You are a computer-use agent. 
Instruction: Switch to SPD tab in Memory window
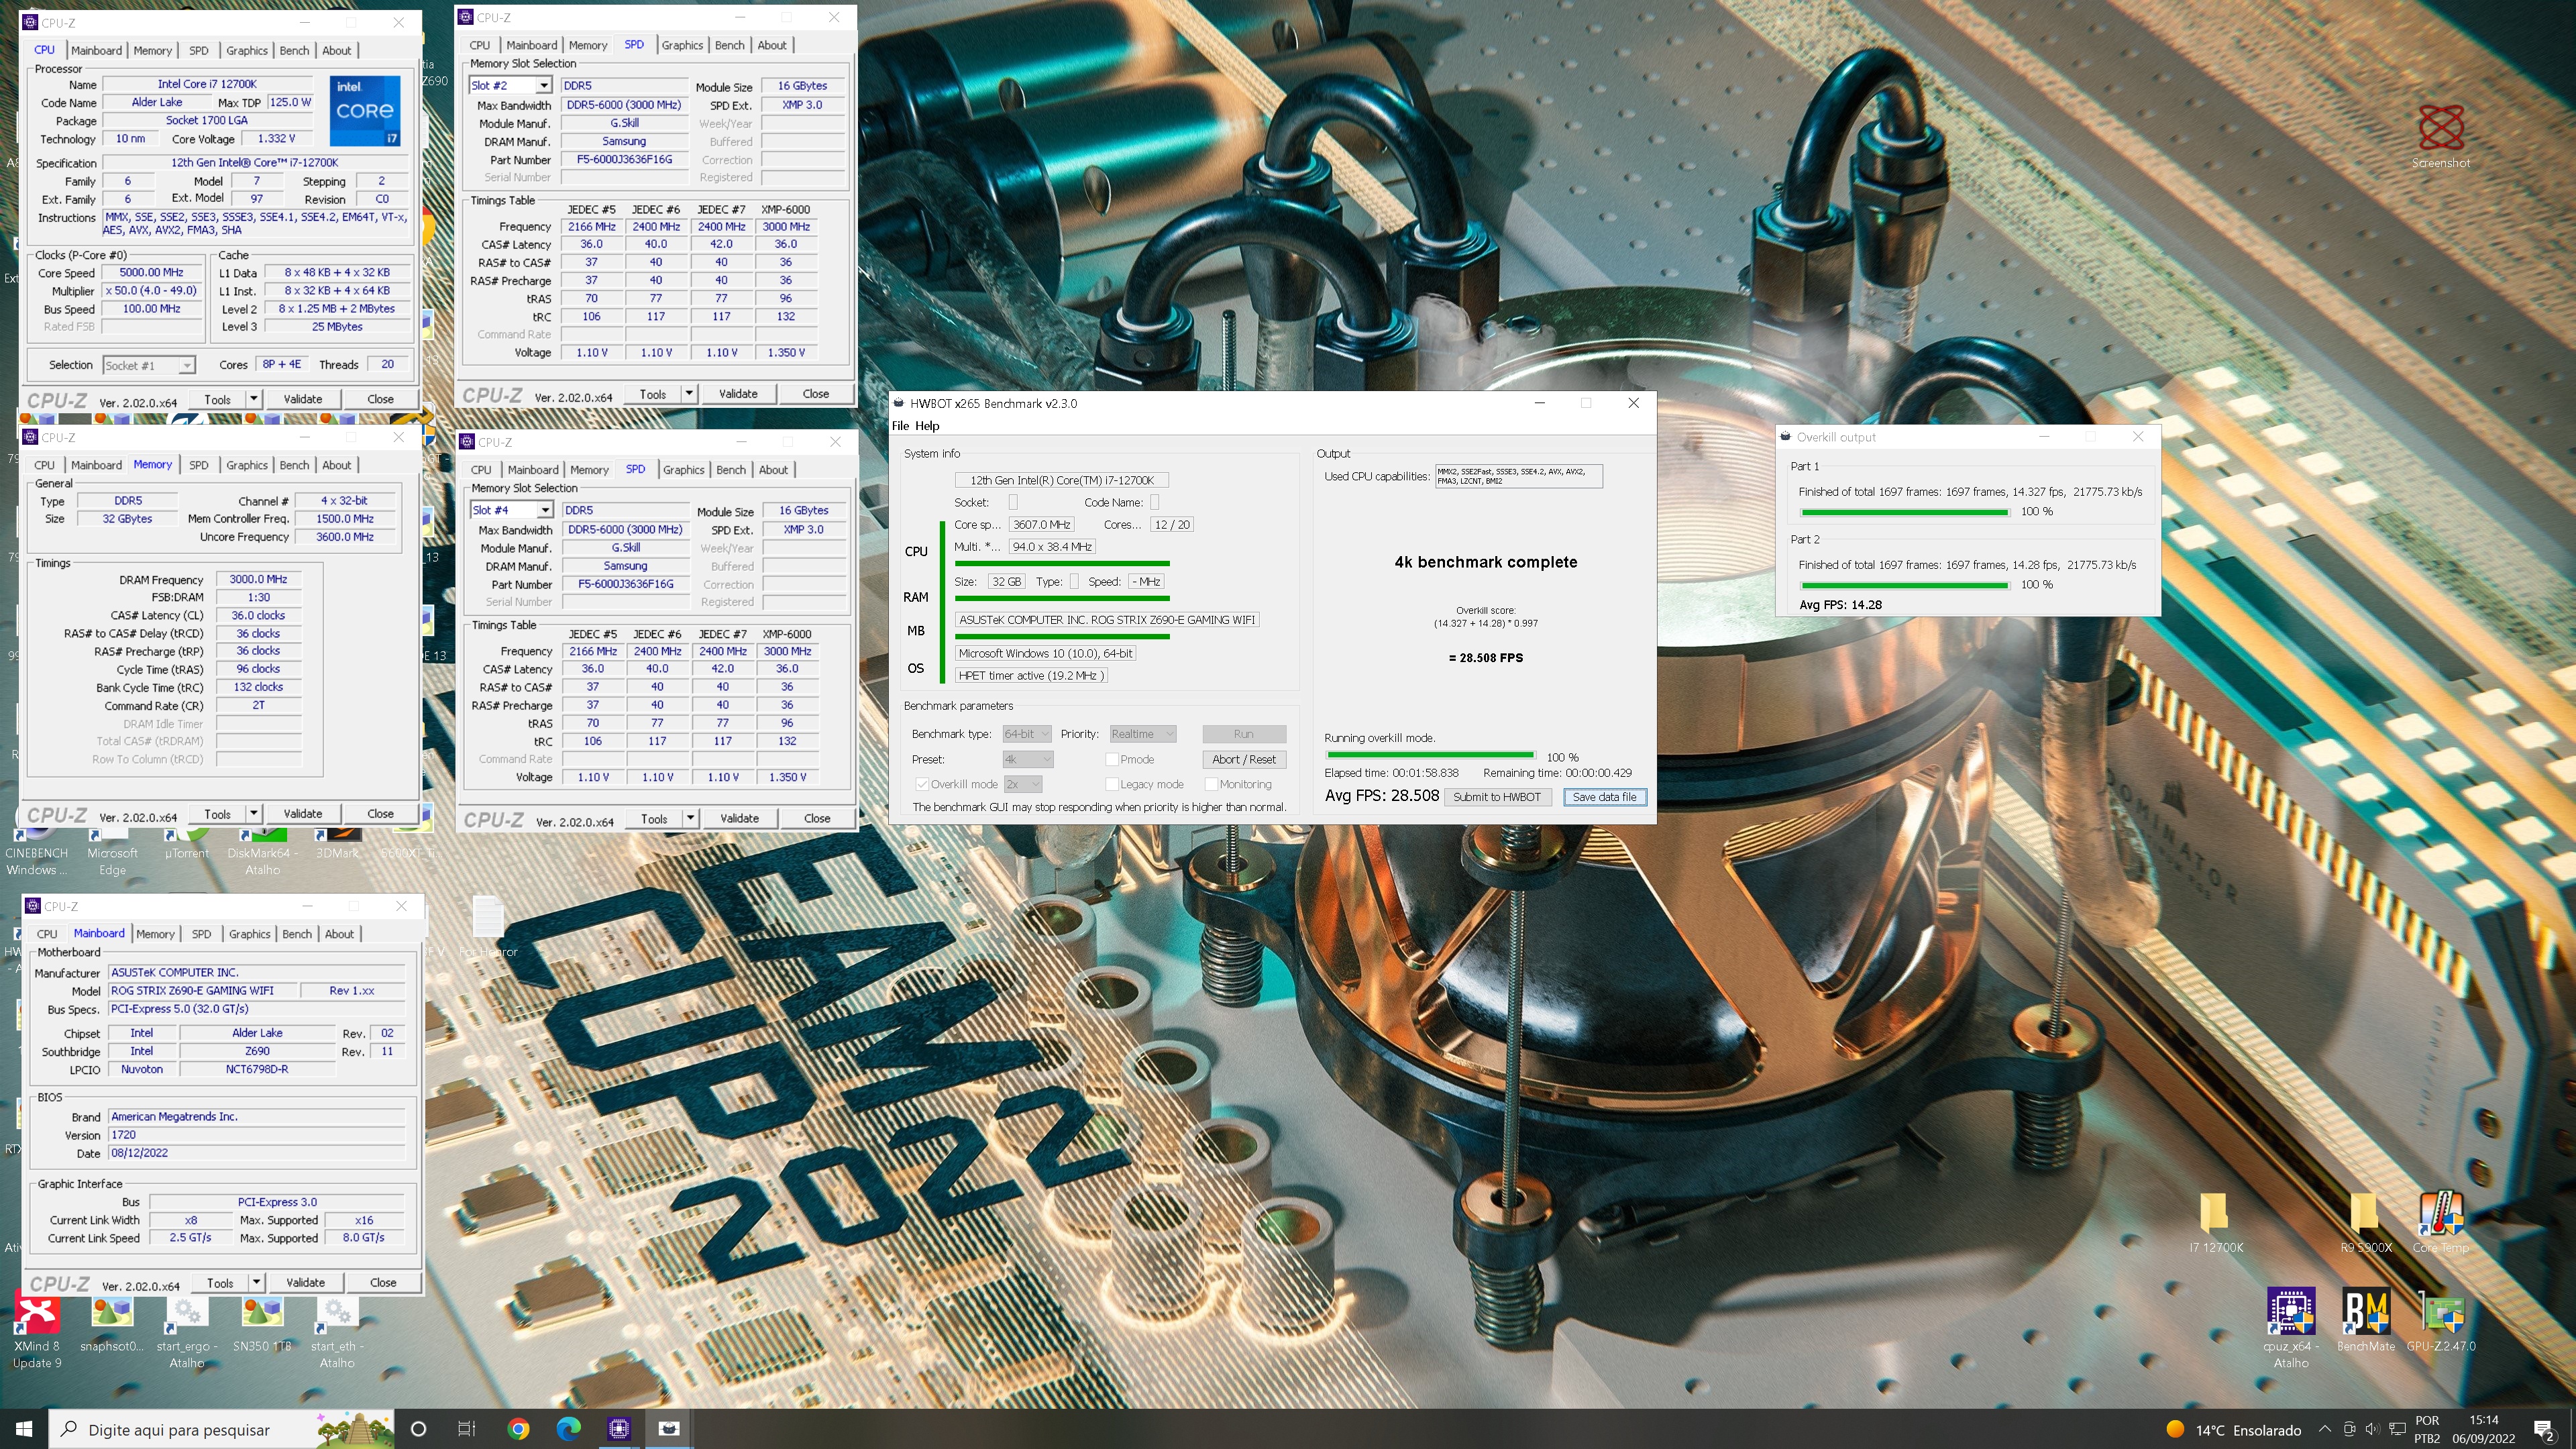(x=199, y=465)
